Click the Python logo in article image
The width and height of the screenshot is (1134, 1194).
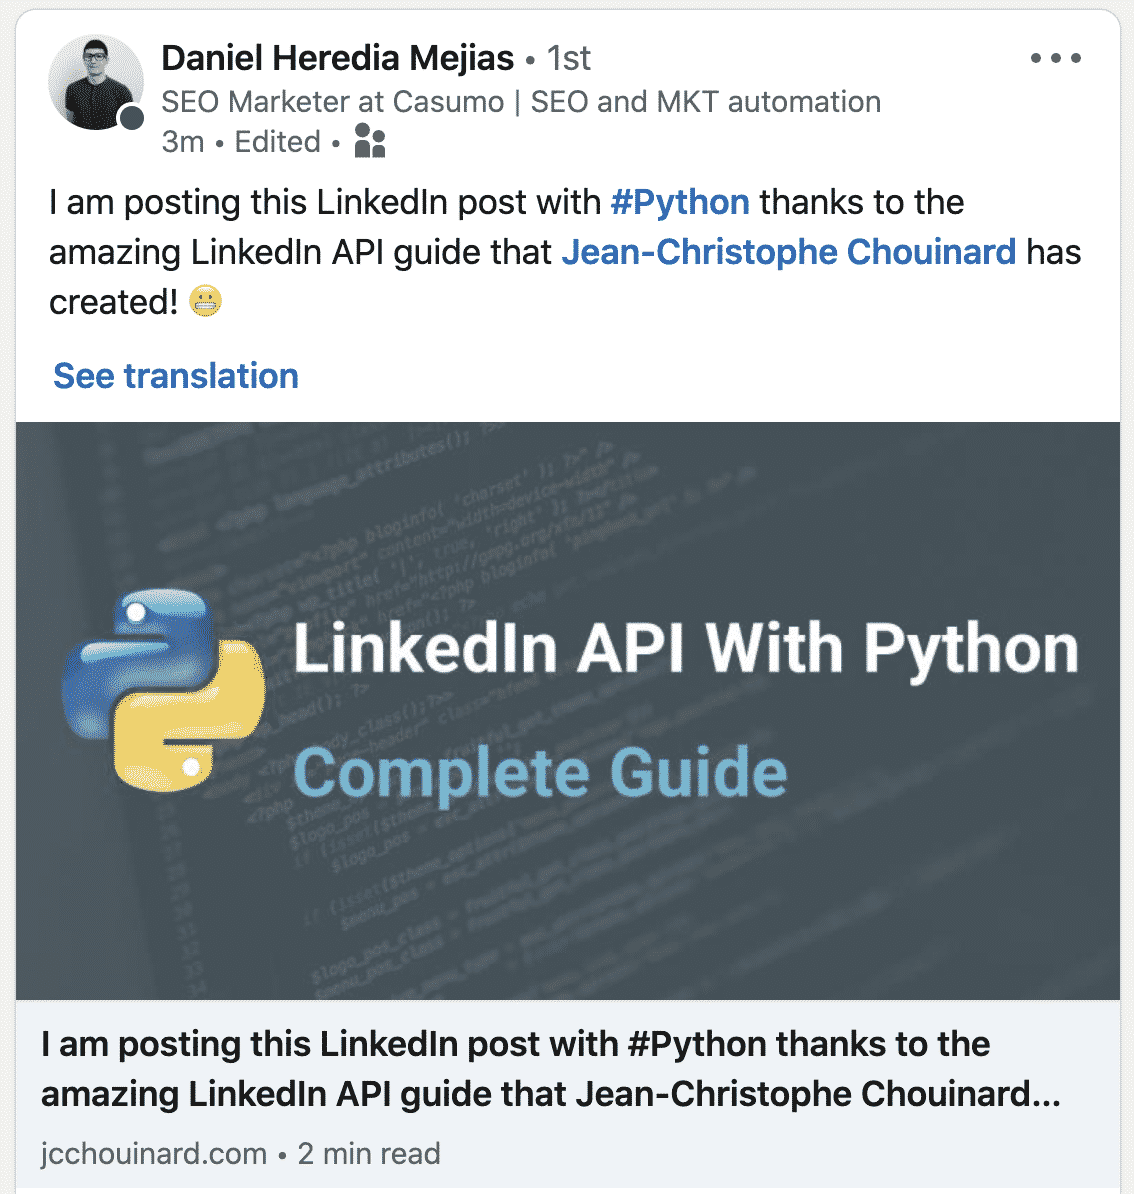[x=164, y=690]
